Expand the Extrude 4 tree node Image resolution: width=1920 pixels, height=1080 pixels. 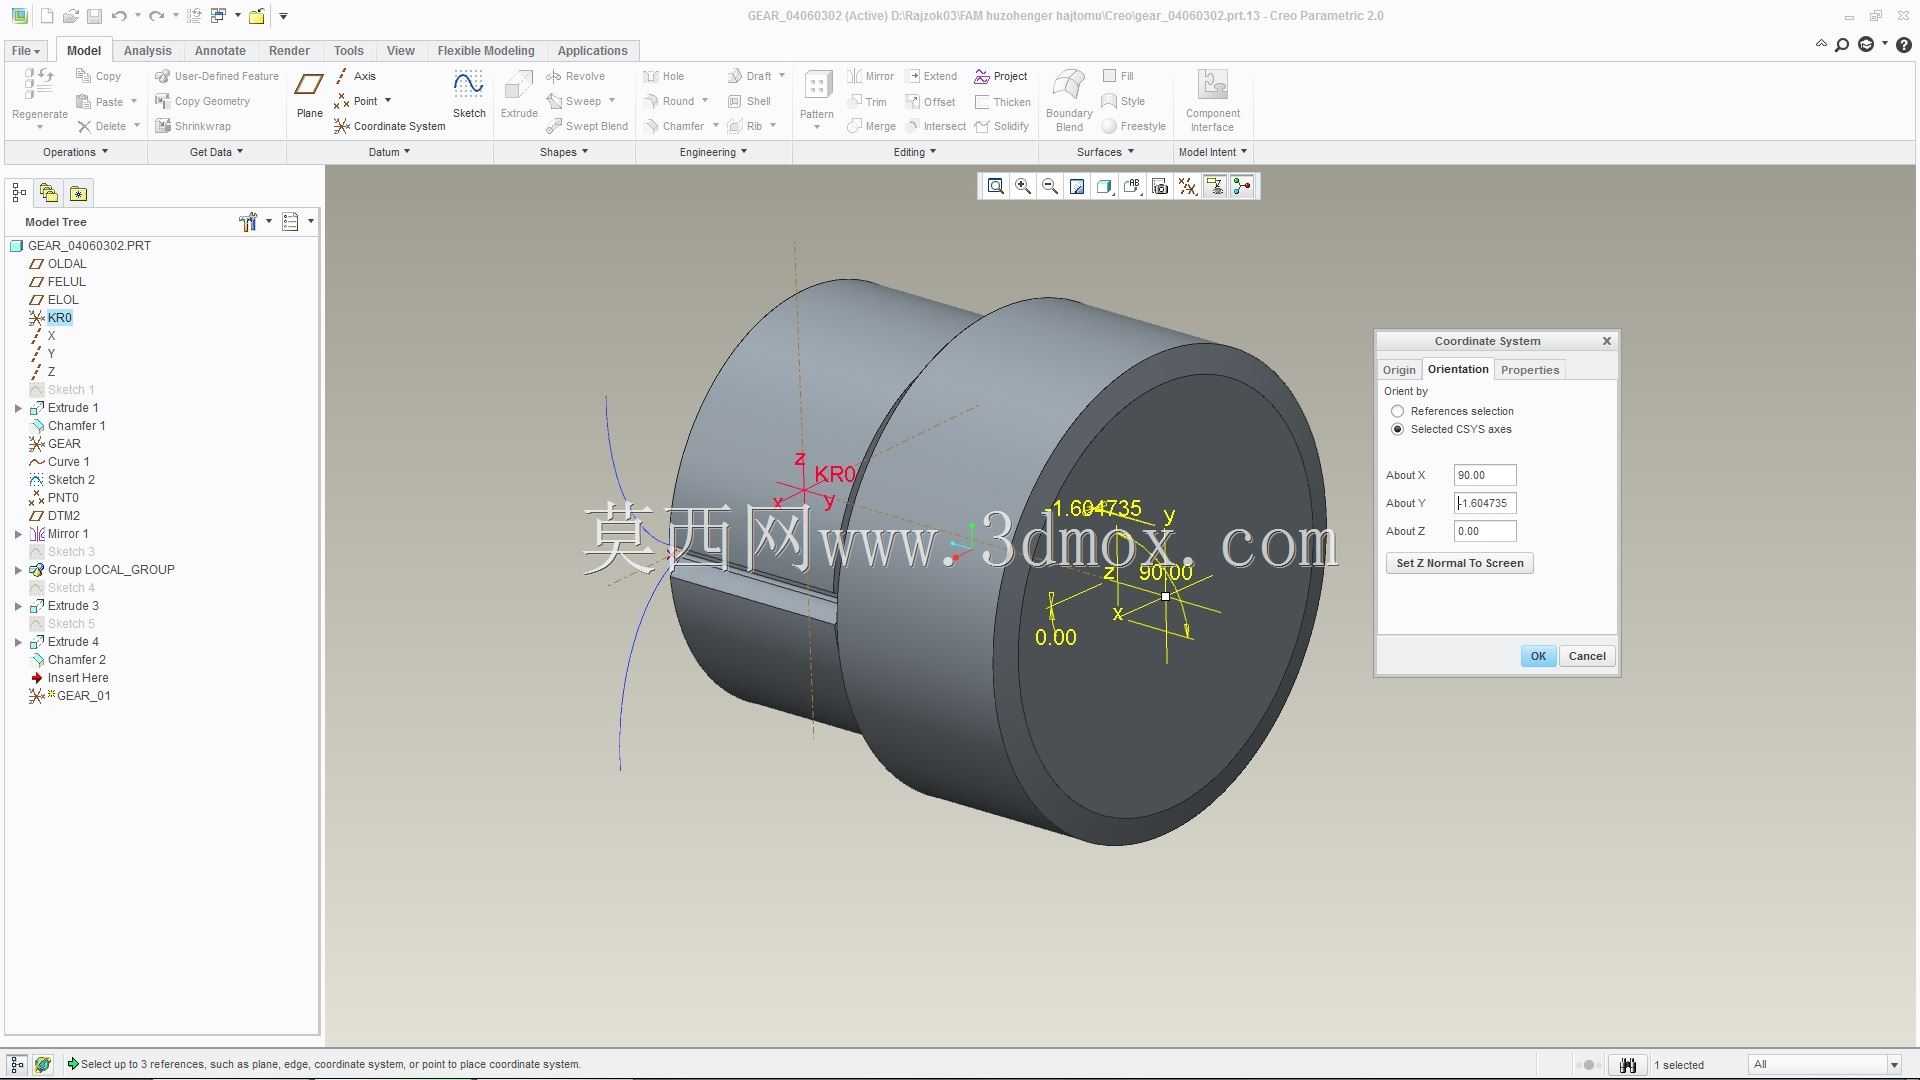click(18, 642)
